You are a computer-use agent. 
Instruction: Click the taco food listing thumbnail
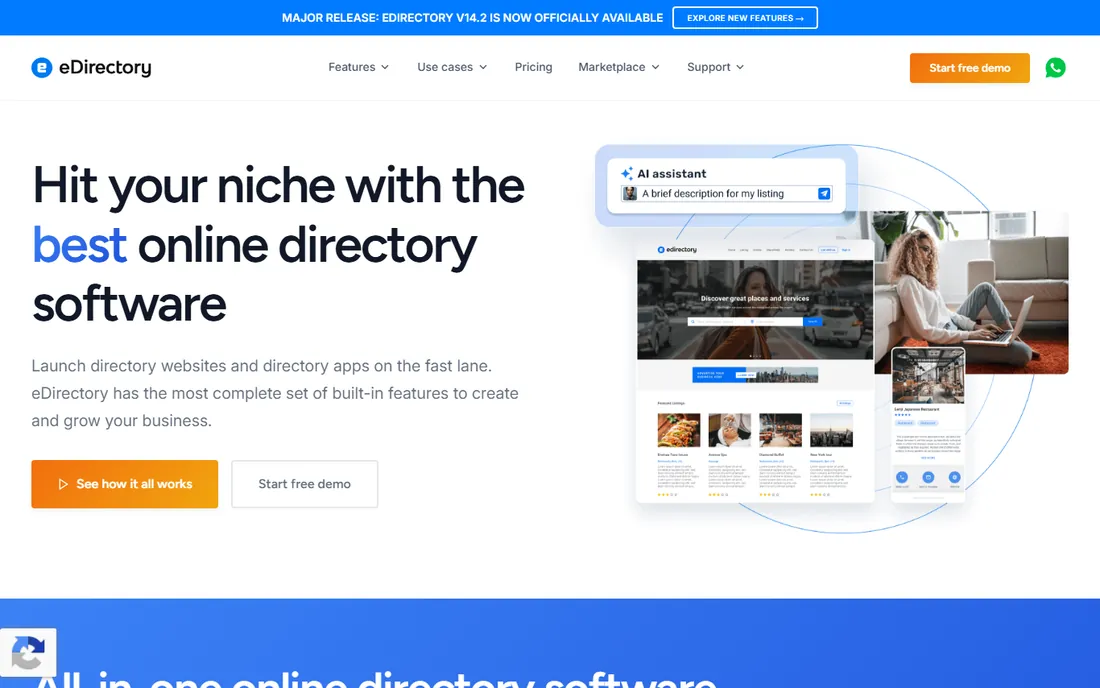click(x=678, y=430)
